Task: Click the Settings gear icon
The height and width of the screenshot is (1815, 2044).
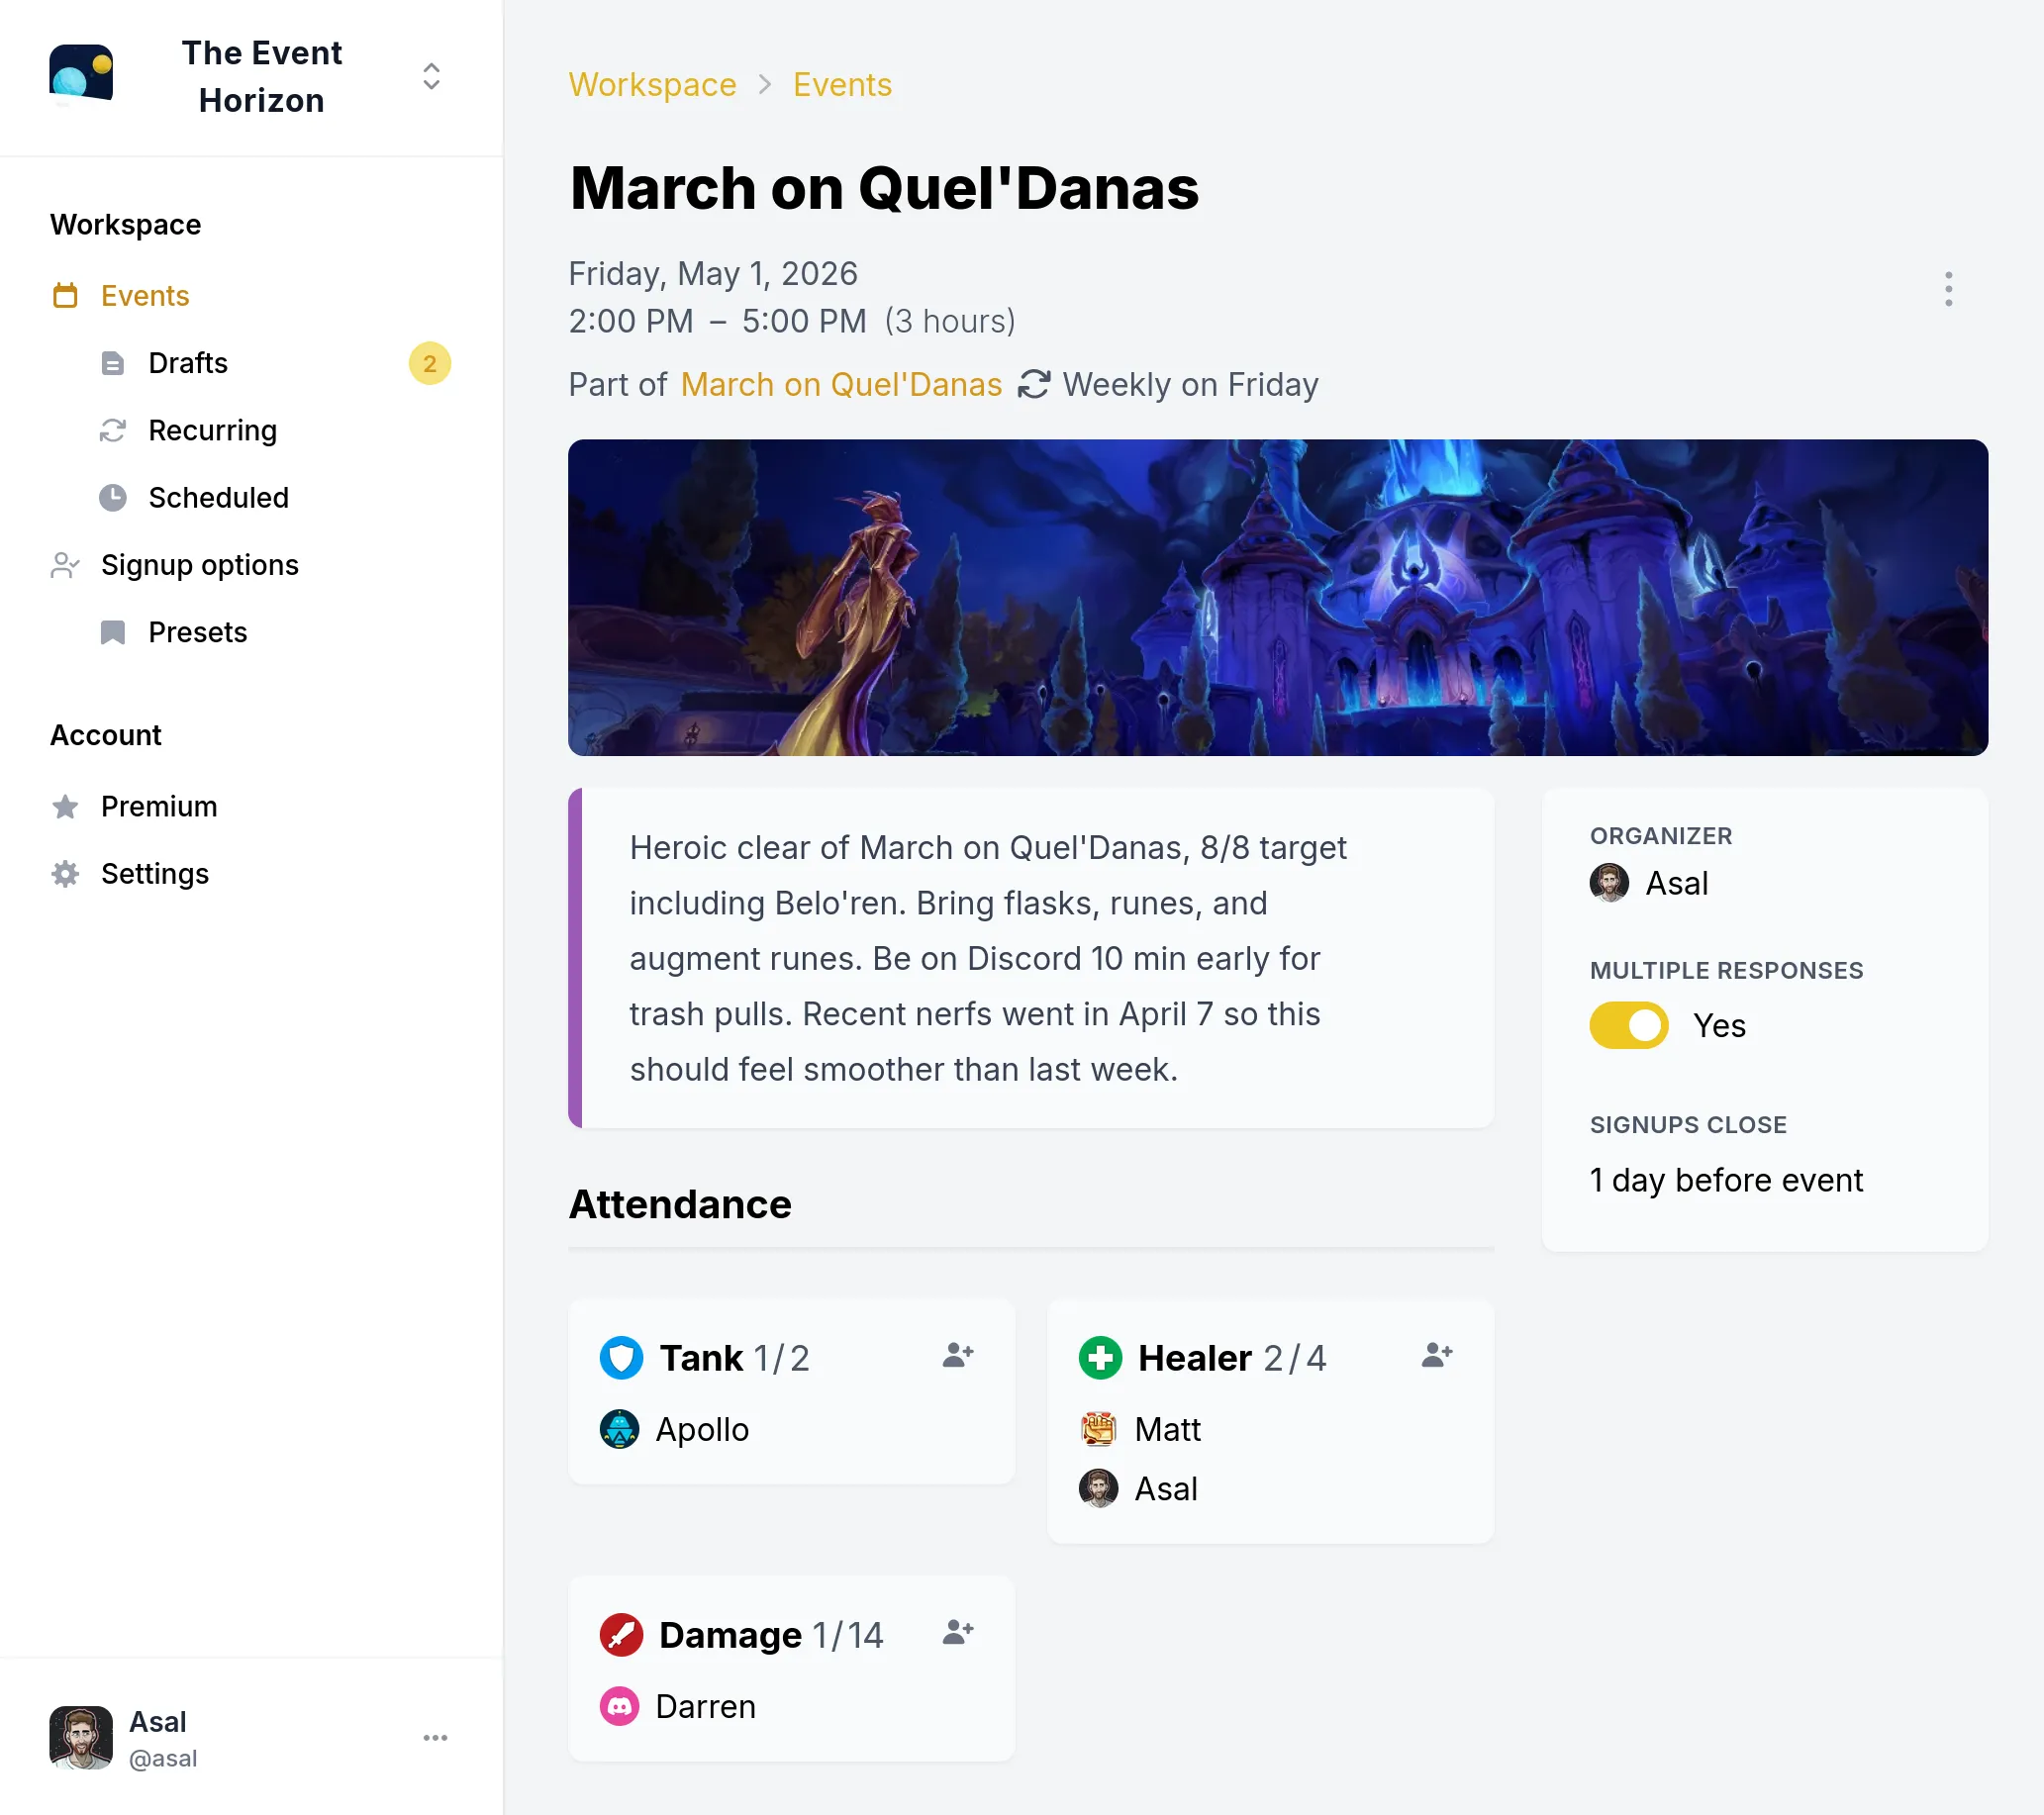Action: point(65,874)
